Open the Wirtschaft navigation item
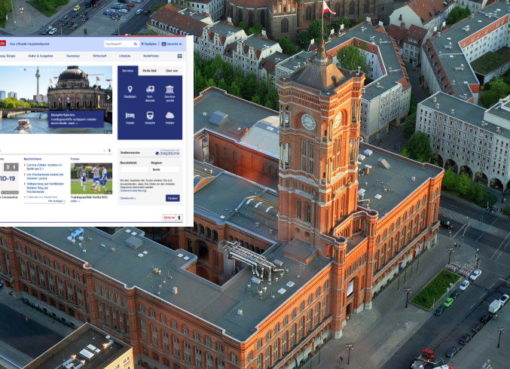 100,56
